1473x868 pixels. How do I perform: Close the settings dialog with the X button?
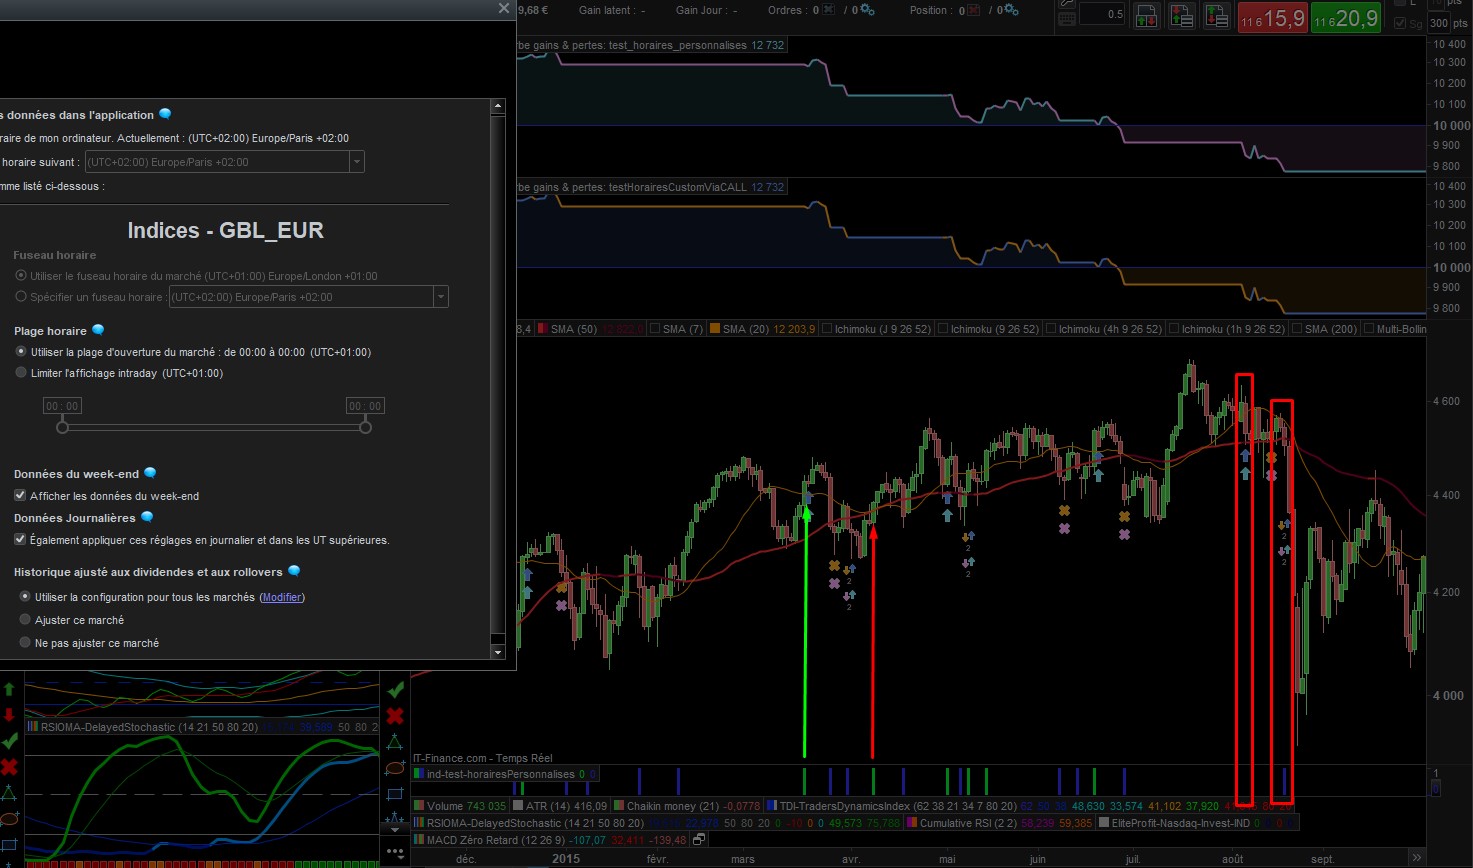[x=503, y=8]
